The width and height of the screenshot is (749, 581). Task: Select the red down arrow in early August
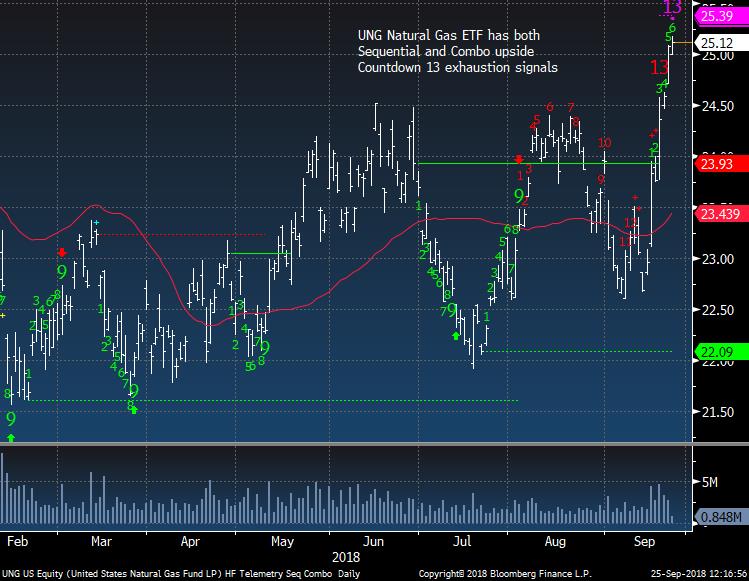point(519,158)
